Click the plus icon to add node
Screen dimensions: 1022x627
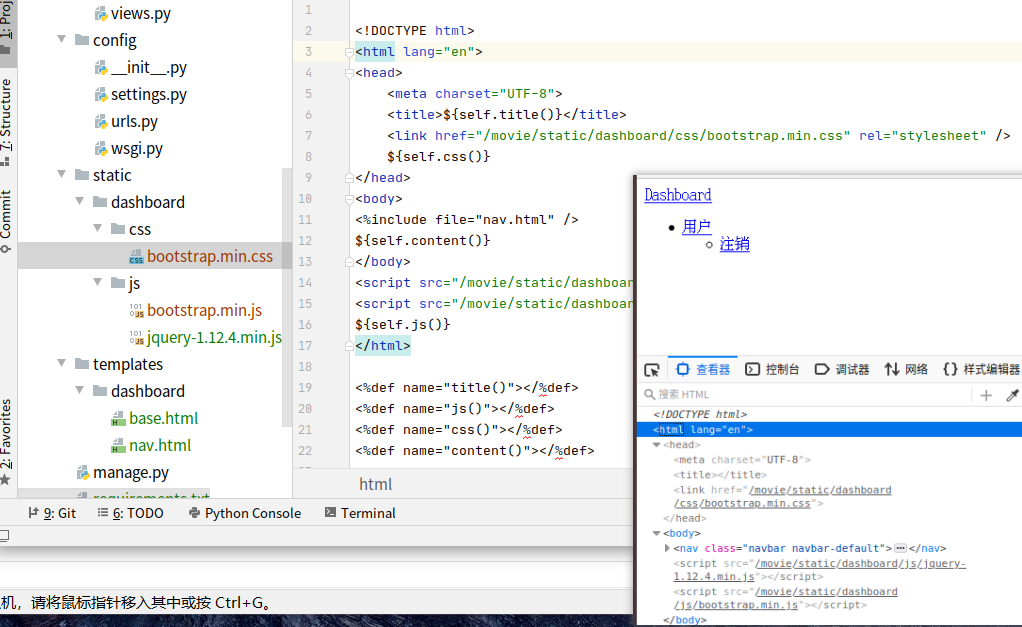click(x=986, y=395)
